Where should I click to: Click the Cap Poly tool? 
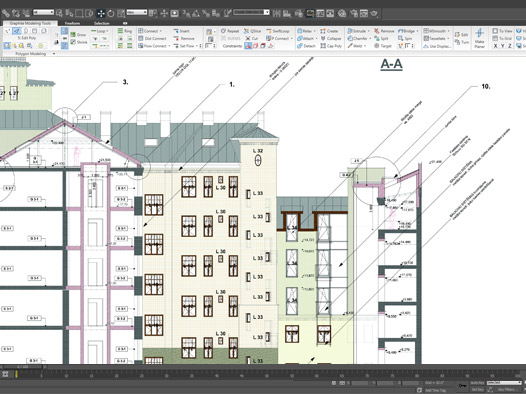pos(331,46)
